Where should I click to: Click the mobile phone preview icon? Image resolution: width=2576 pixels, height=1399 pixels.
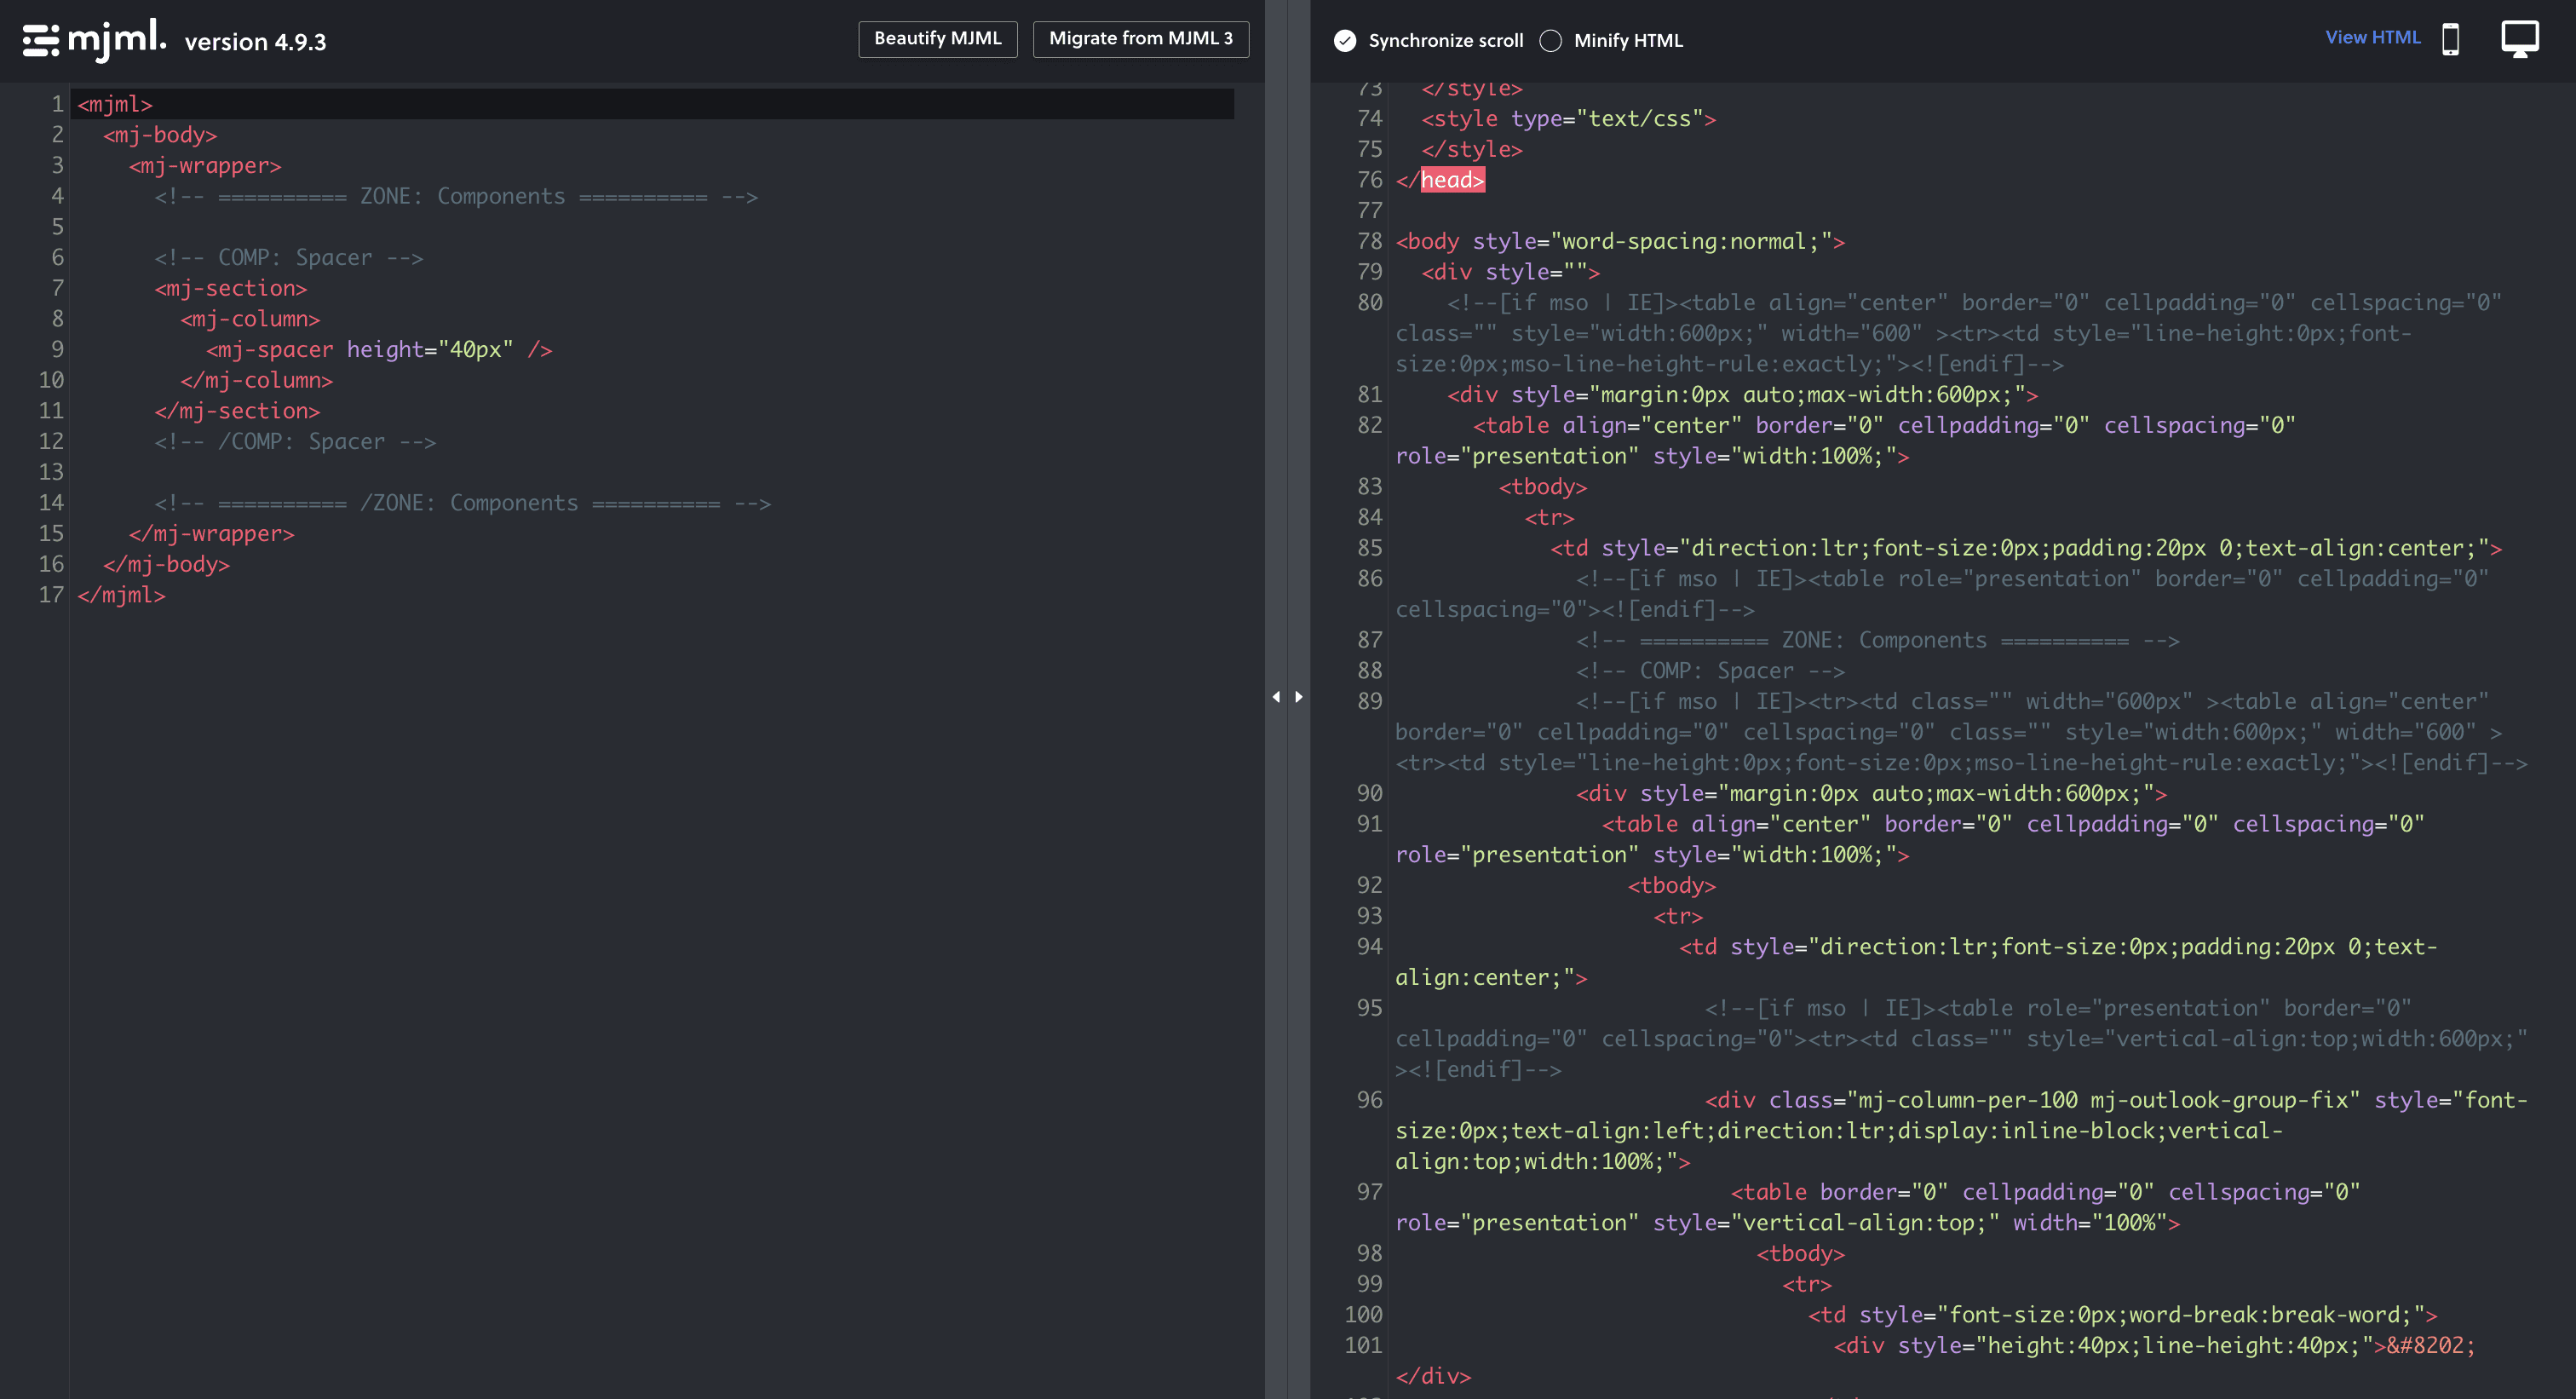2450,40
